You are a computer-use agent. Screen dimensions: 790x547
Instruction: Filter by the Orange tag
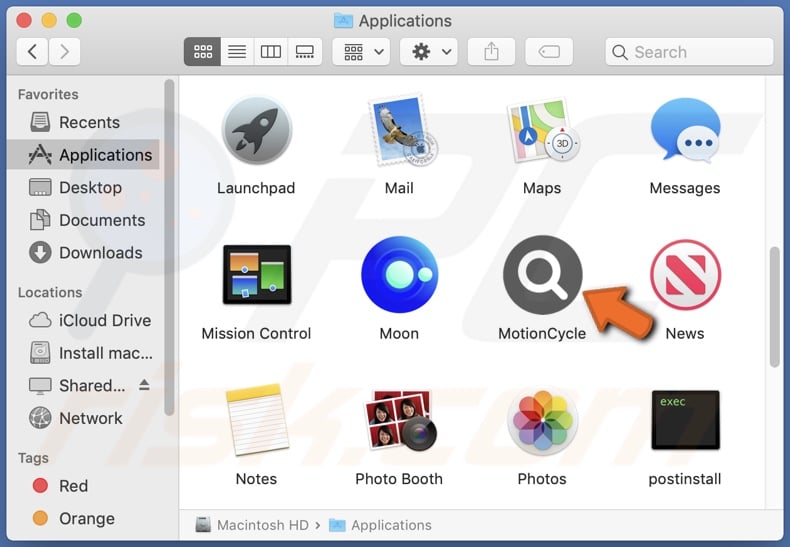pos(83,518)
